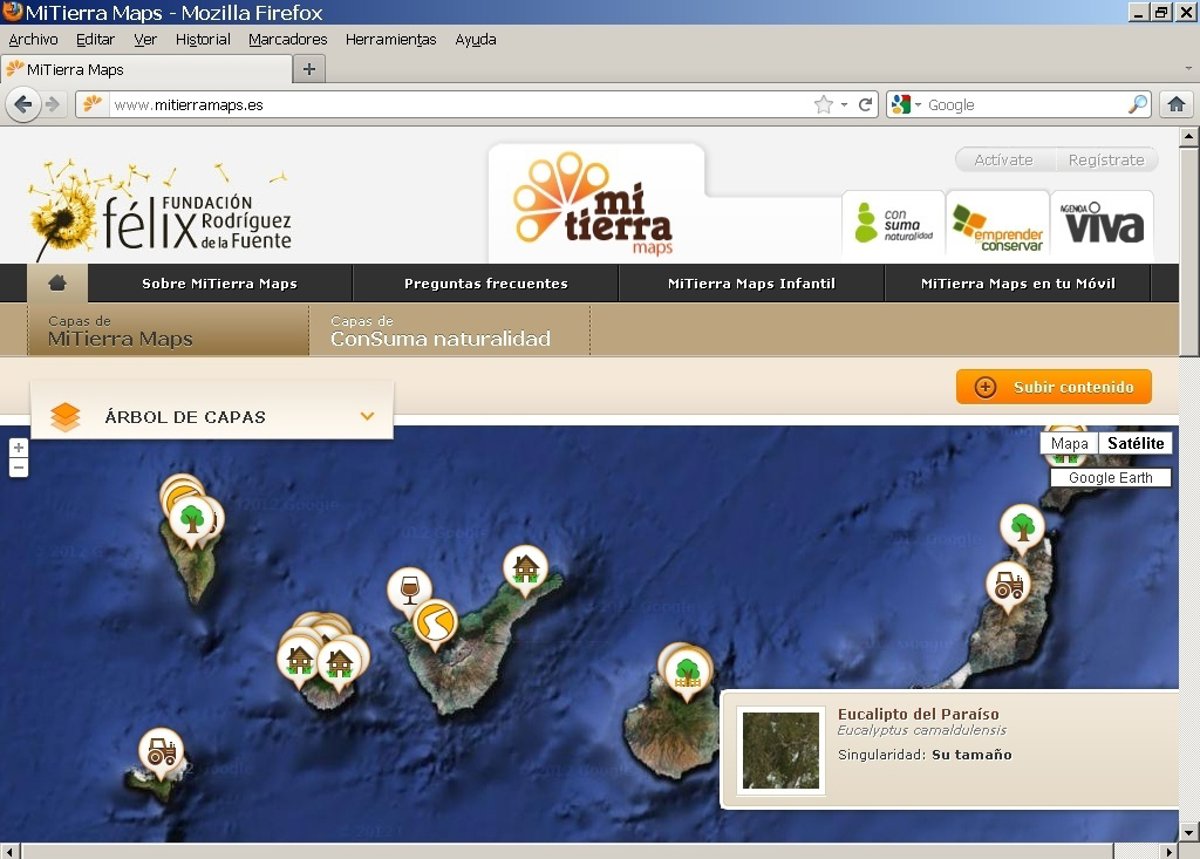This screenshot has width=1200, height=859.
Task: Click the Subir contenido button
Action: (x=1053, y=387)
